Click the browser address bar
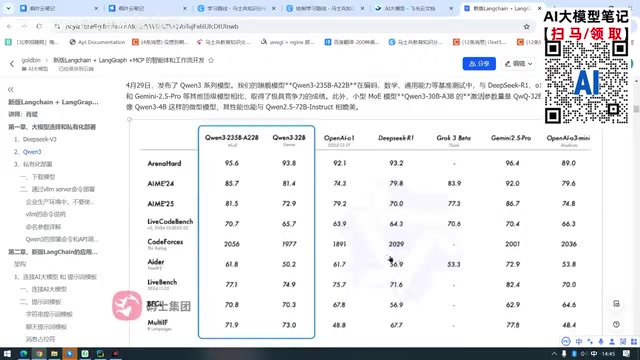 [286, 27]
